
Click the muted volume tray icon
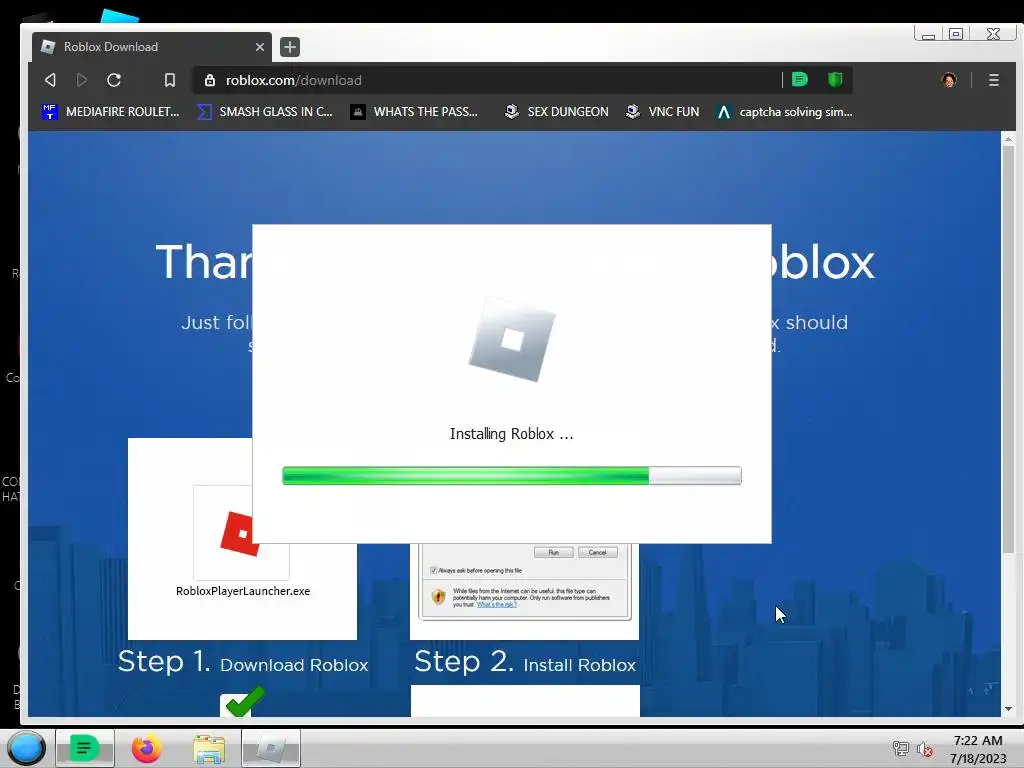pos(925,749)
